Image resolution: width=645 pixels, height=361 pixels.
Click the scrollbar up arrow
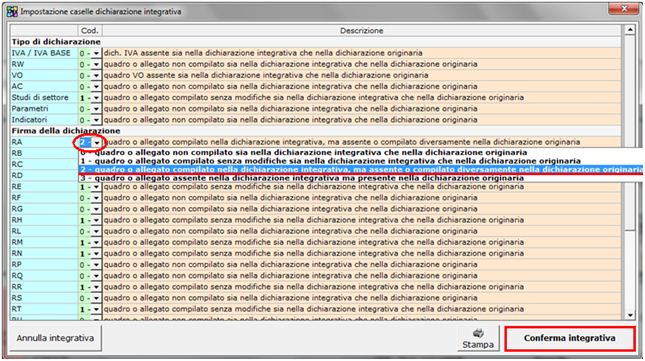click(x=630, y=30)
